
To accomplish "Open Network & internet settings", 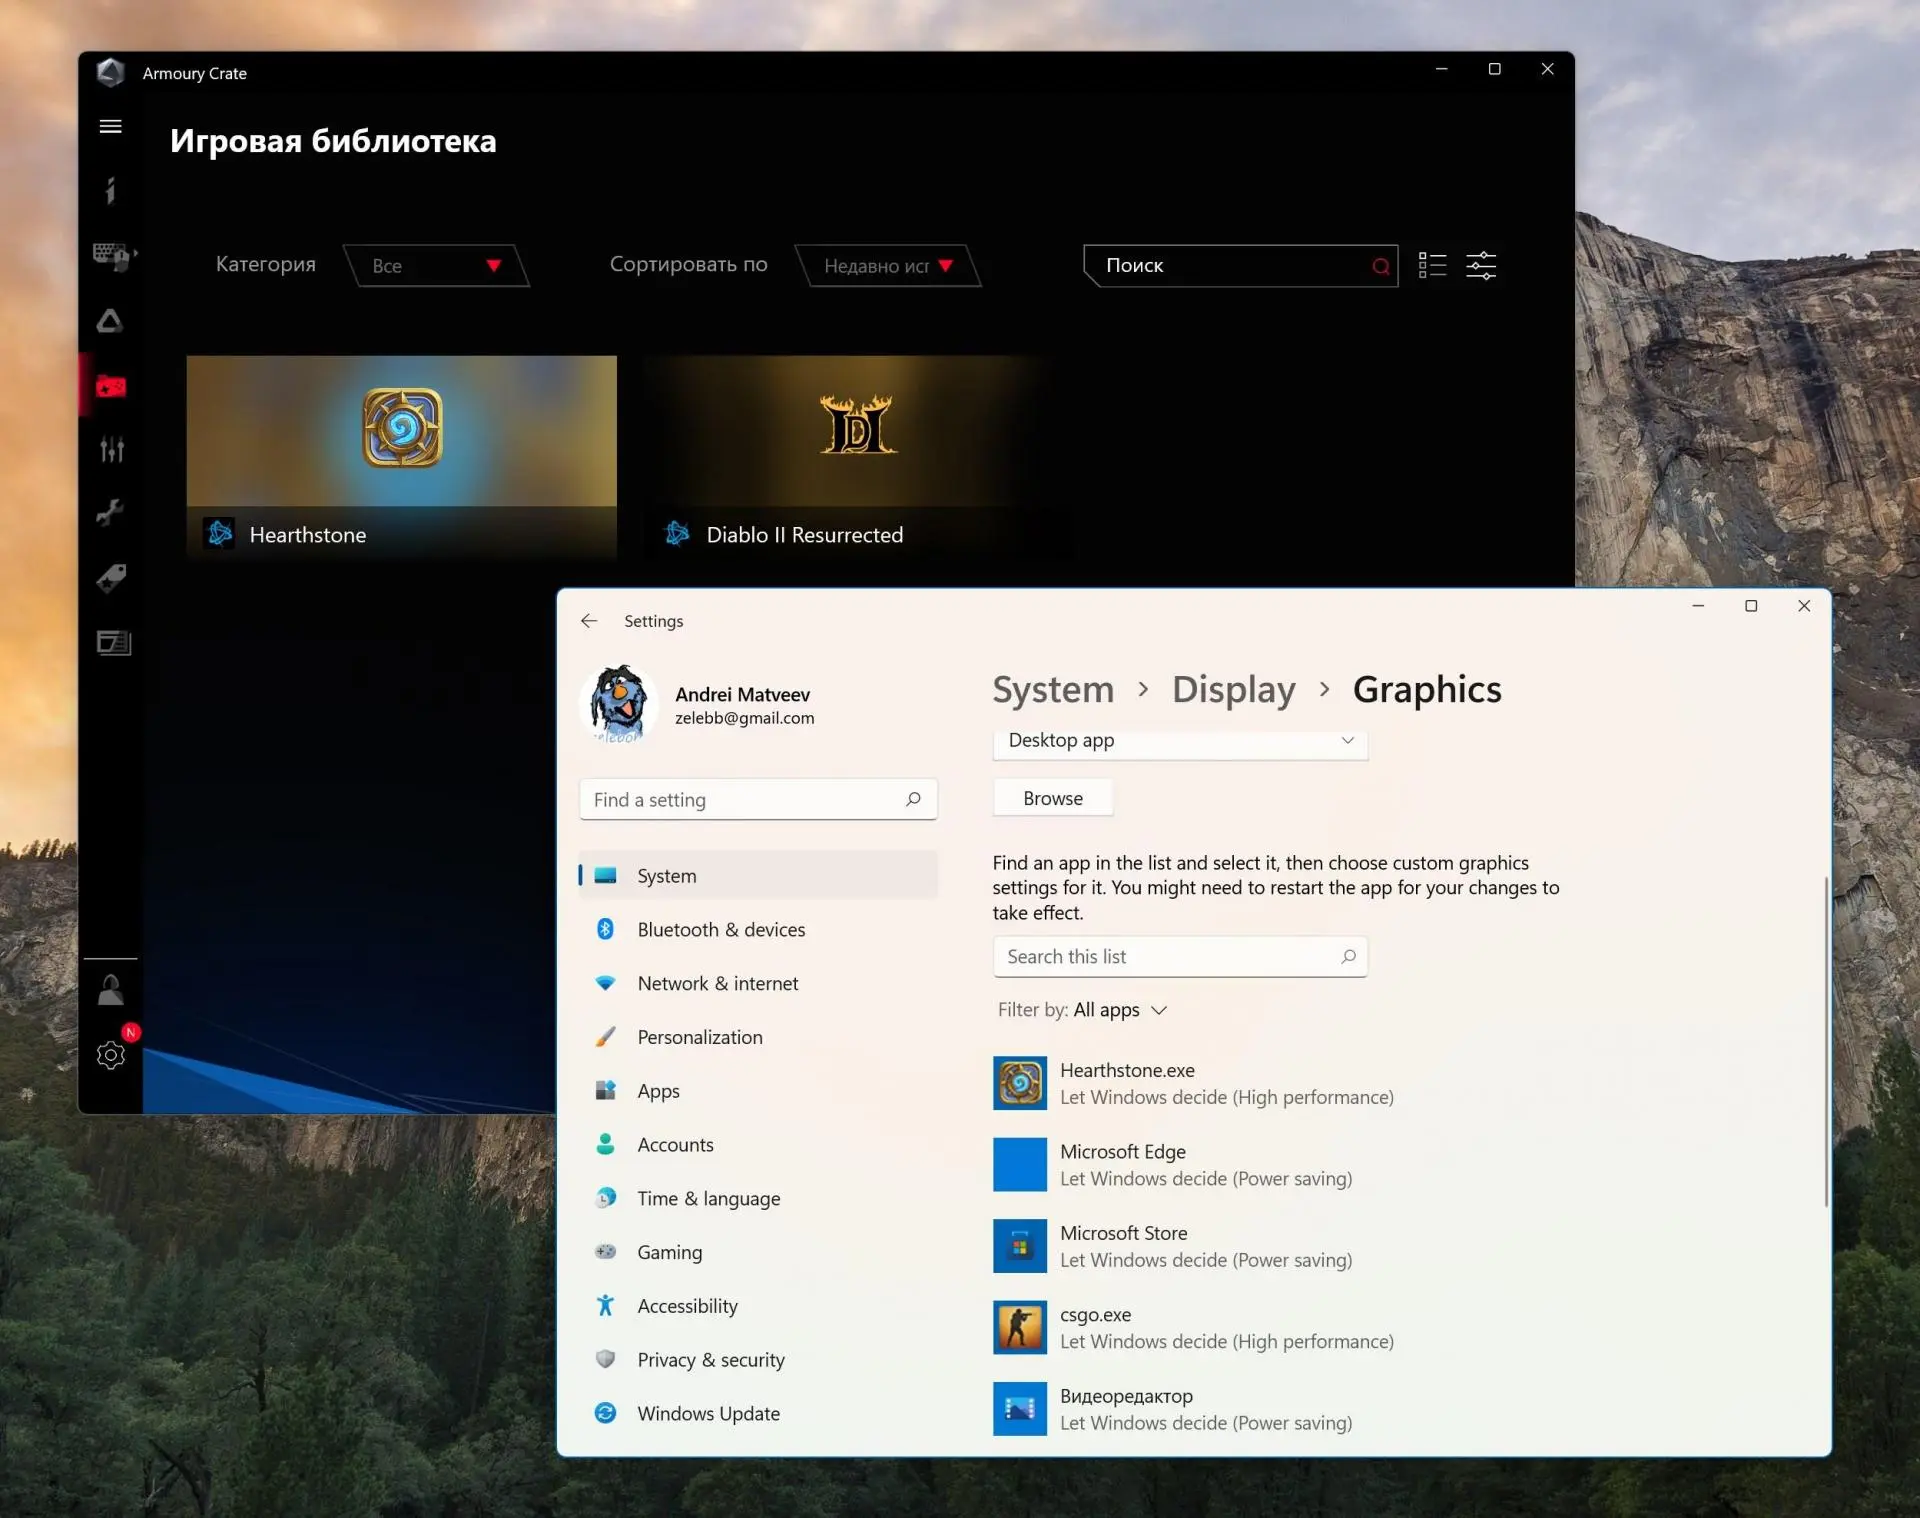I will click(x=758, y=983).
